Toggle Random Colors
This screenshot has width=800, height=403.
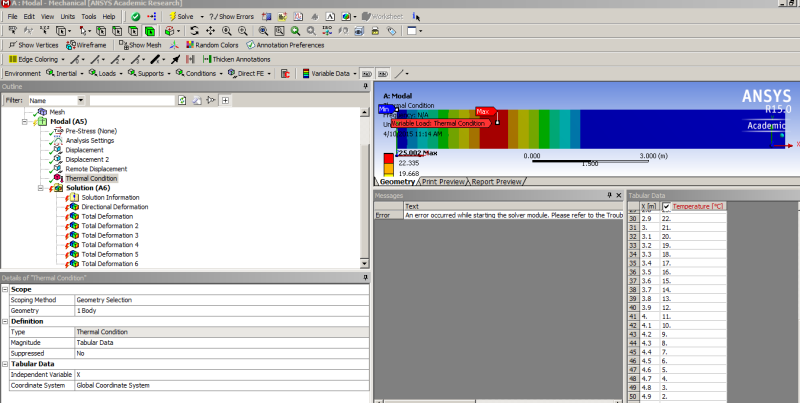pos(212,45)
